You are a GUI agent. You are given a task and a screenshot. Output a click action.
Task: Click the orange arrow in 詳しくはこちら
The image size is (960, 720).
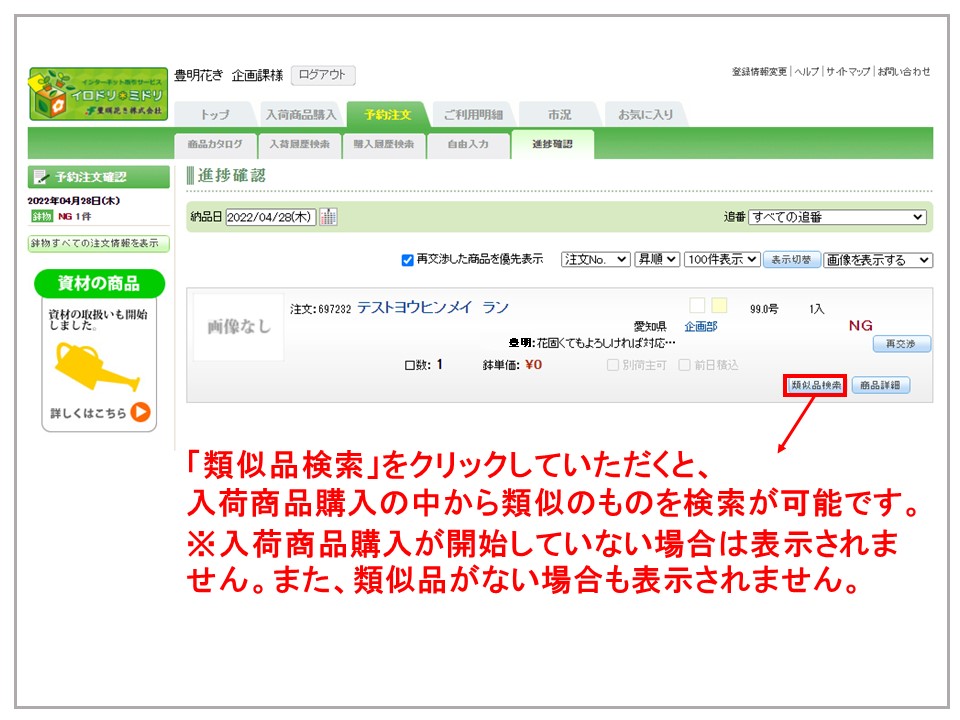pos(140,412)
